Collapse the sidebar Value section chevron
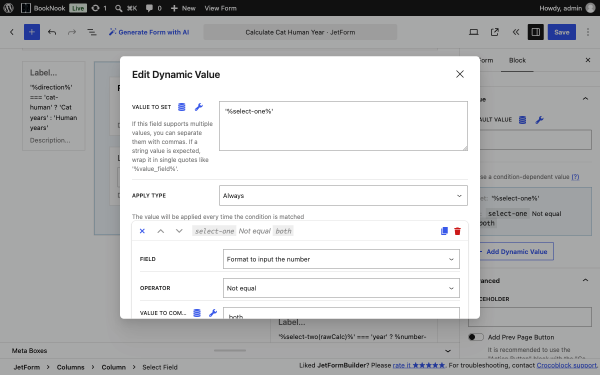This screenshot has width=600, height=375. pos(585,99)
